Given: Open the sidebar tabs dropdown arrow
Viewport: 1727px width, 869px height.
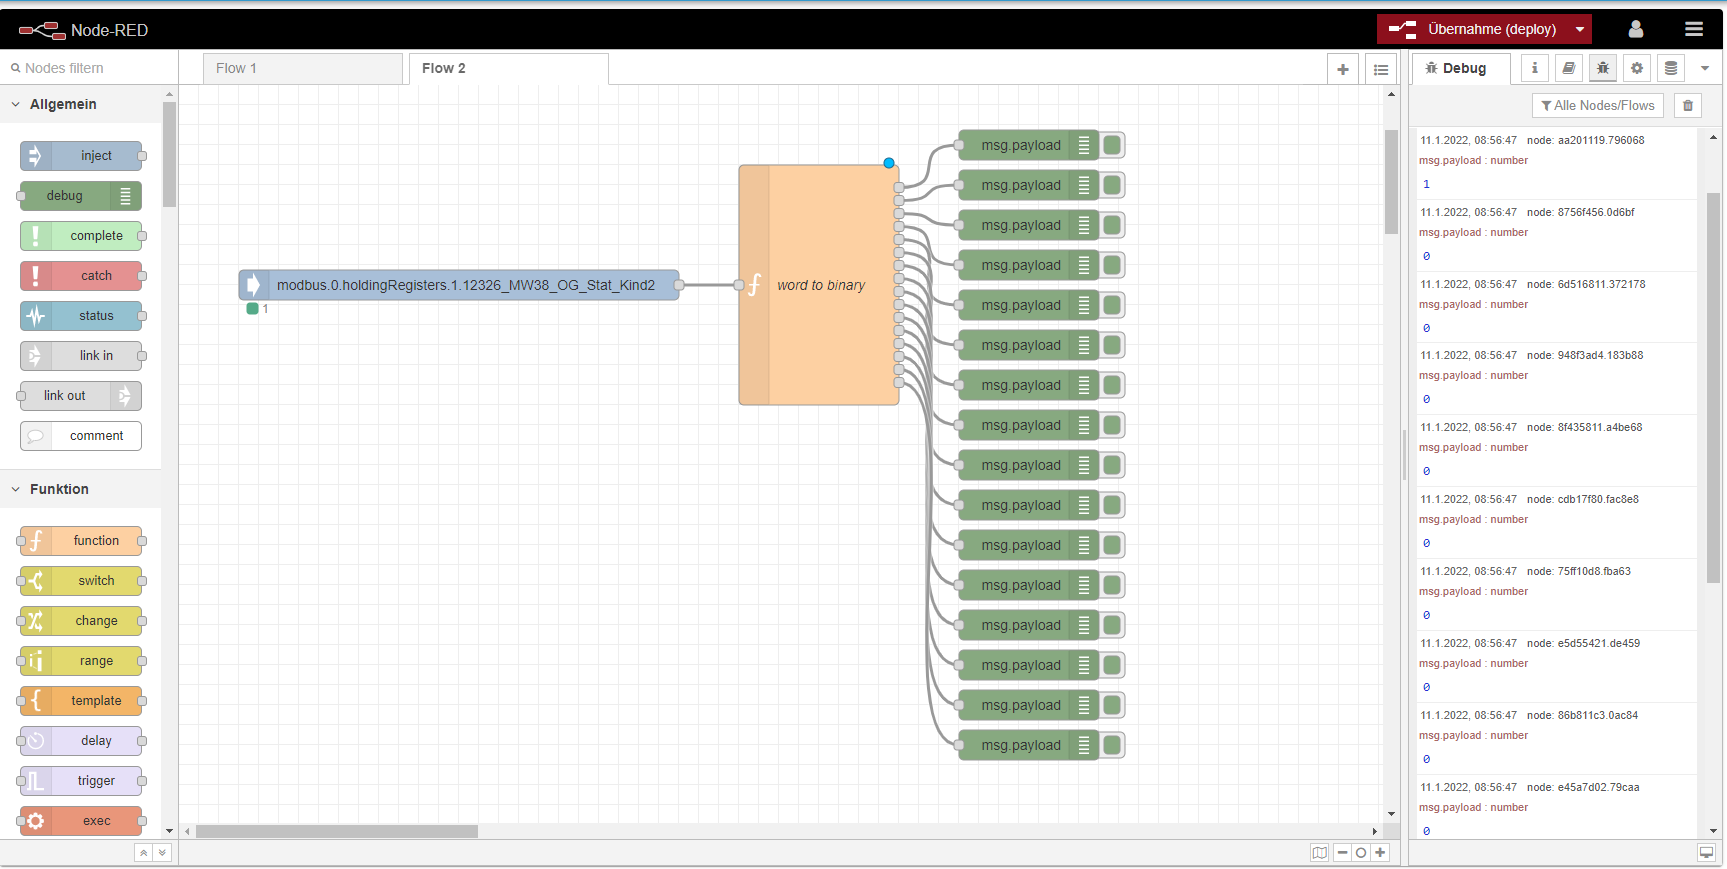Looking at the screenshot, I should [x=1704, y=68].
